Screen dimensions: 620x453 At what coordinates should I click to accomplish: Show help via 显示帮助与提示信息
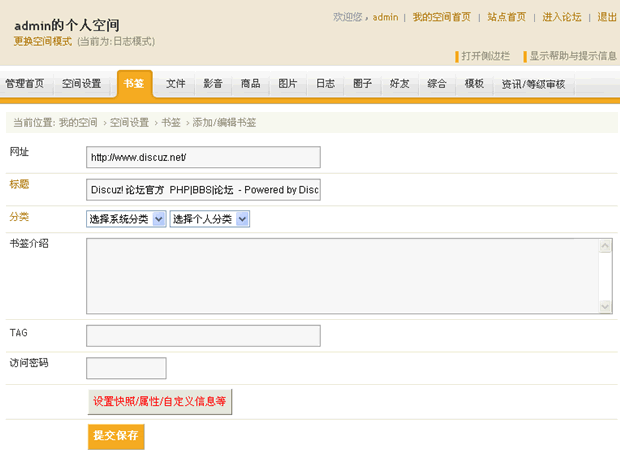pyautogui.click(x=573, y=56)
